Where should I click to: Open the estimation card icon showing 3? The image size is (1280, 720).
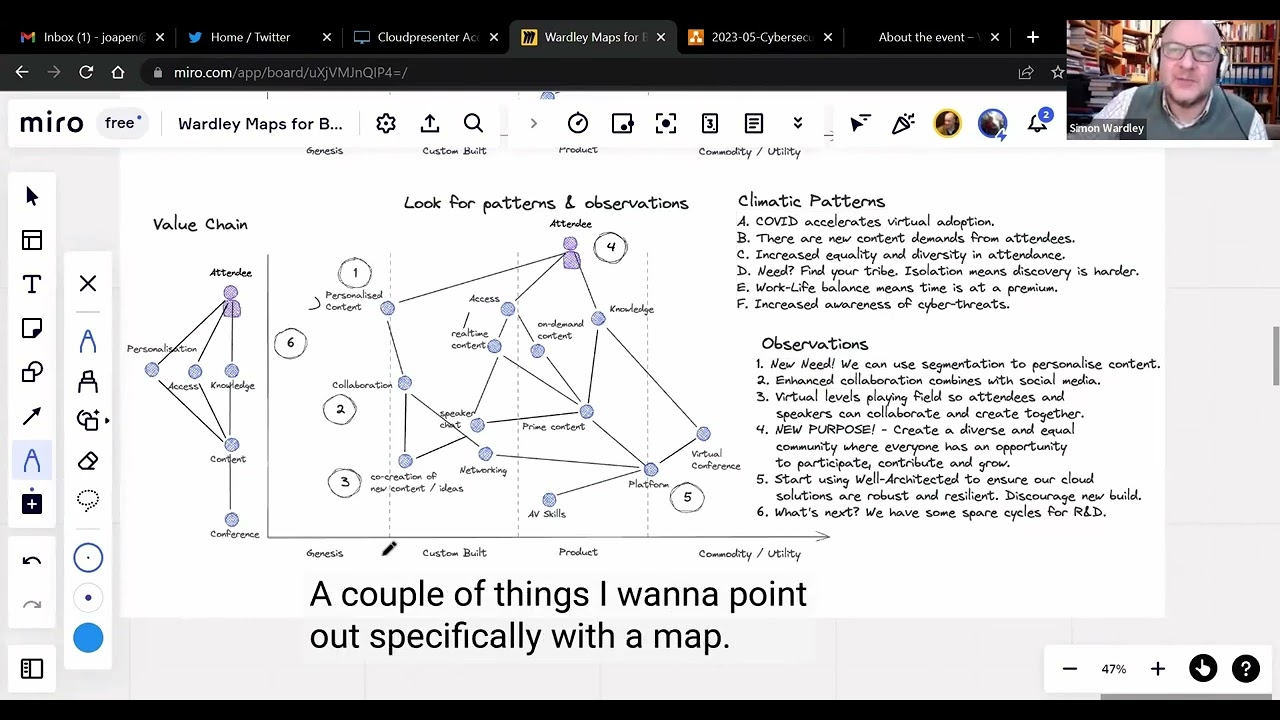[710, 123]
